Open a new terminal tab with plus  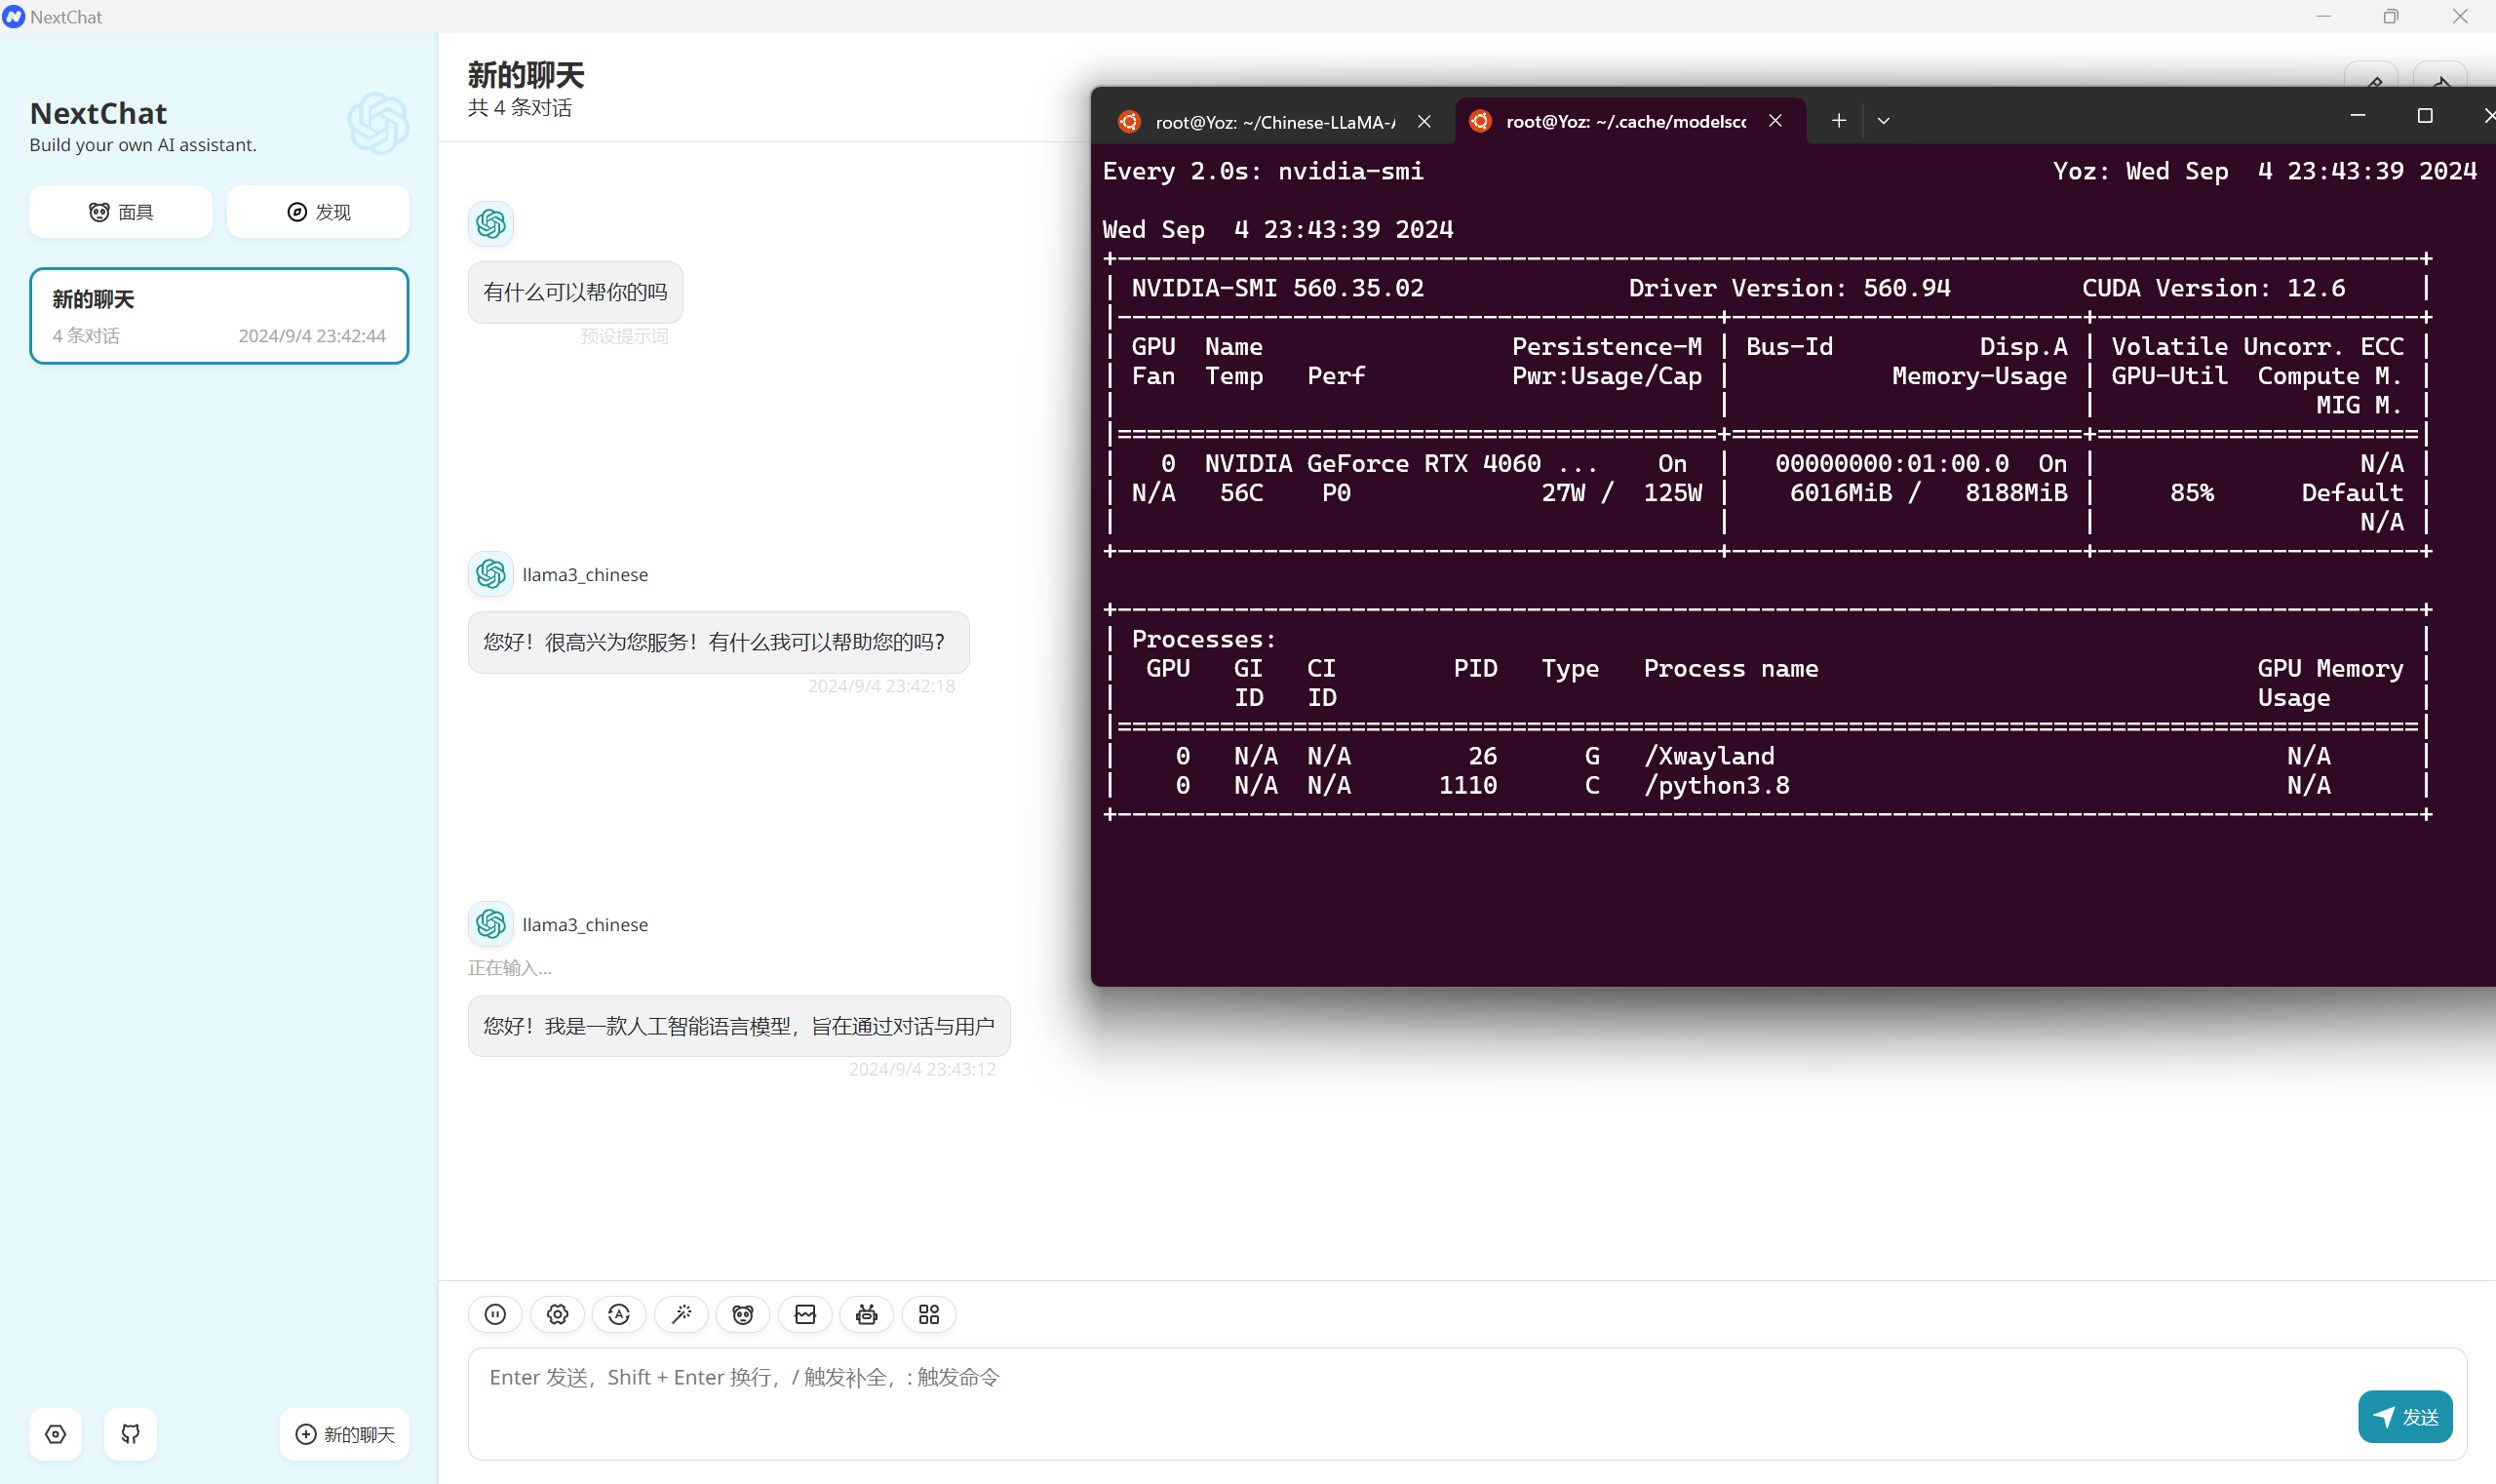pyautogui.click(x=1838, y=121)
